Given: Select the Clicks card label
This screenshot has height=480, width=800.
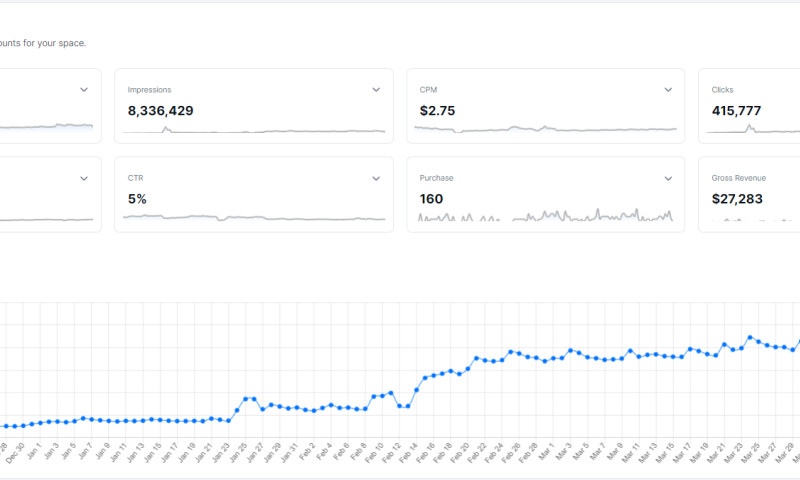Looking at the screenshot, I should 722,90.
